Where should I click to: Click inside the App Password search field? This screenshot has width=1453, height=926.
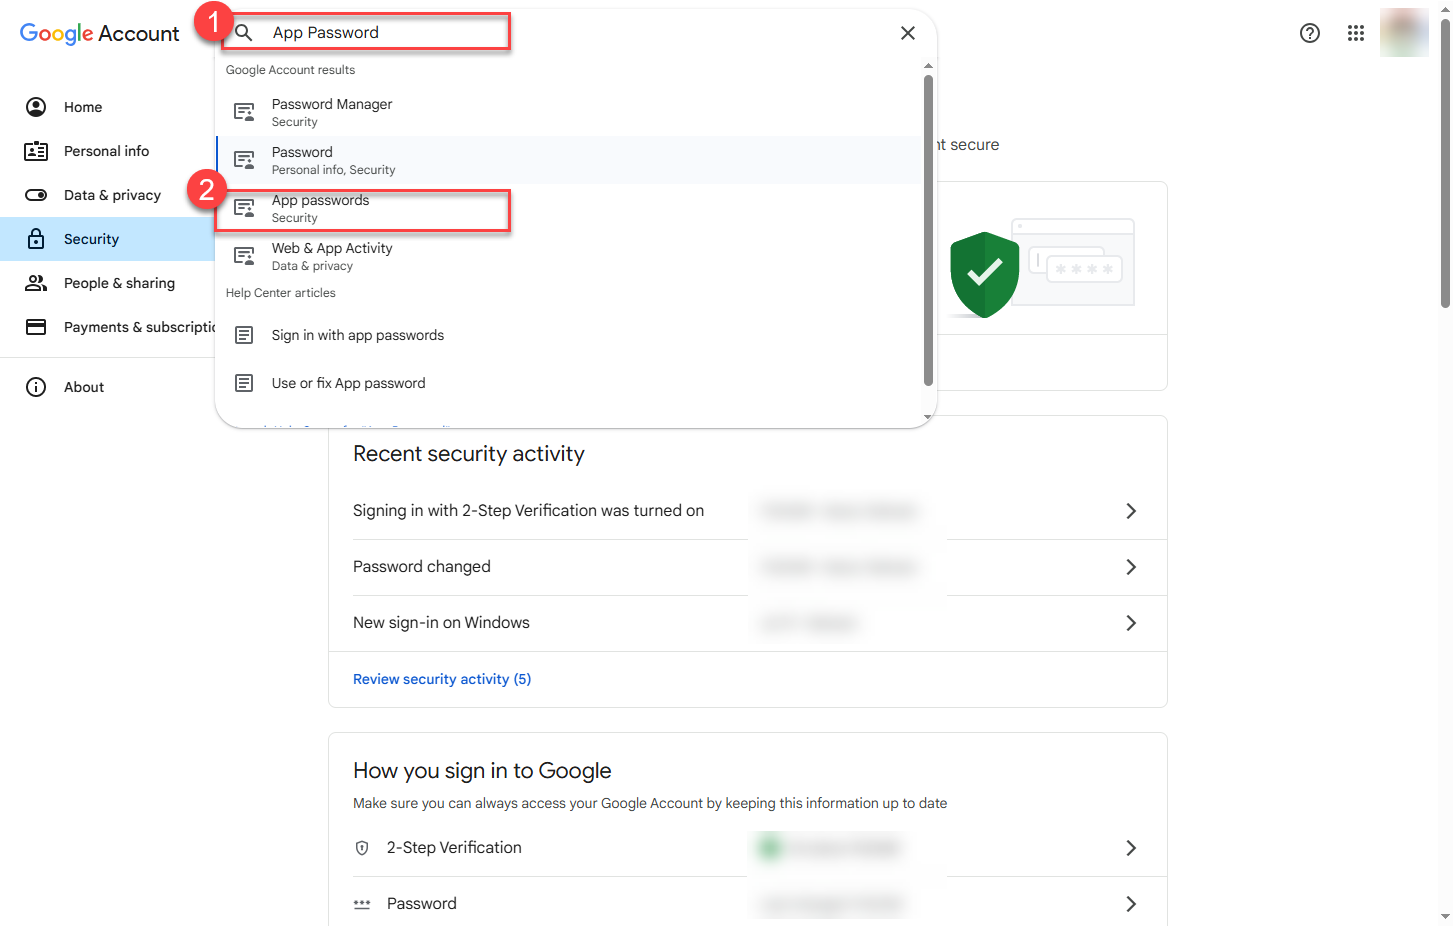tap(380, 32)
